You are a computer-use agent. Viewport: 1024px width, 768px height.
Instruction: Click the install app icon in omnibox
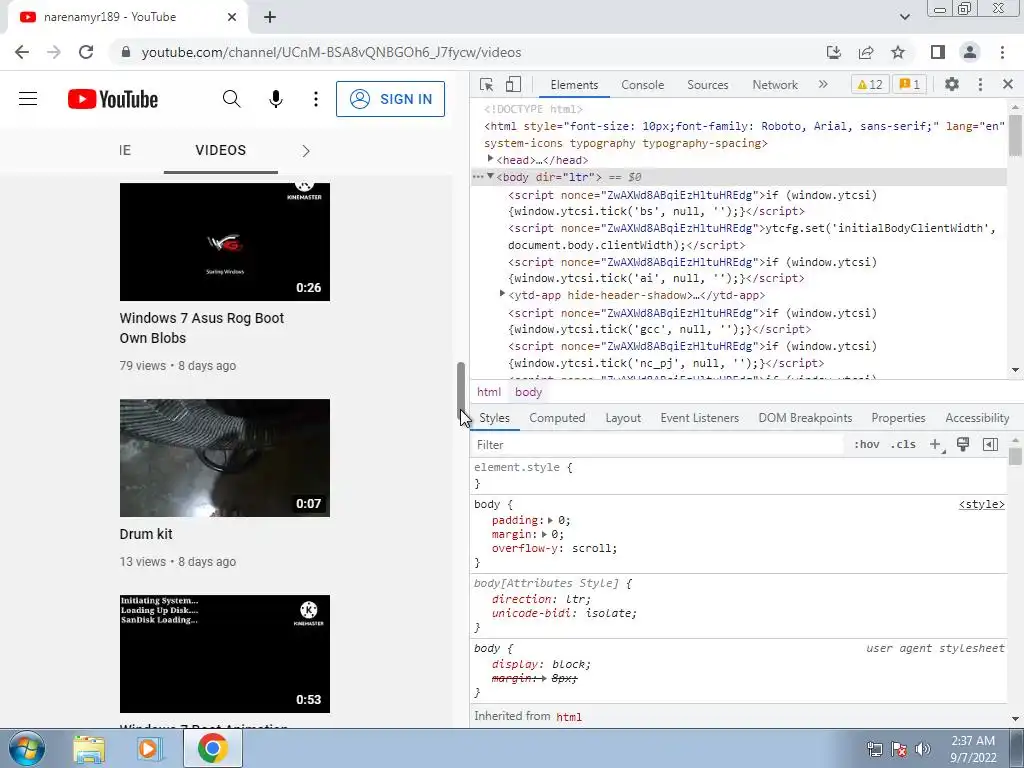click(x=834, y=52)
